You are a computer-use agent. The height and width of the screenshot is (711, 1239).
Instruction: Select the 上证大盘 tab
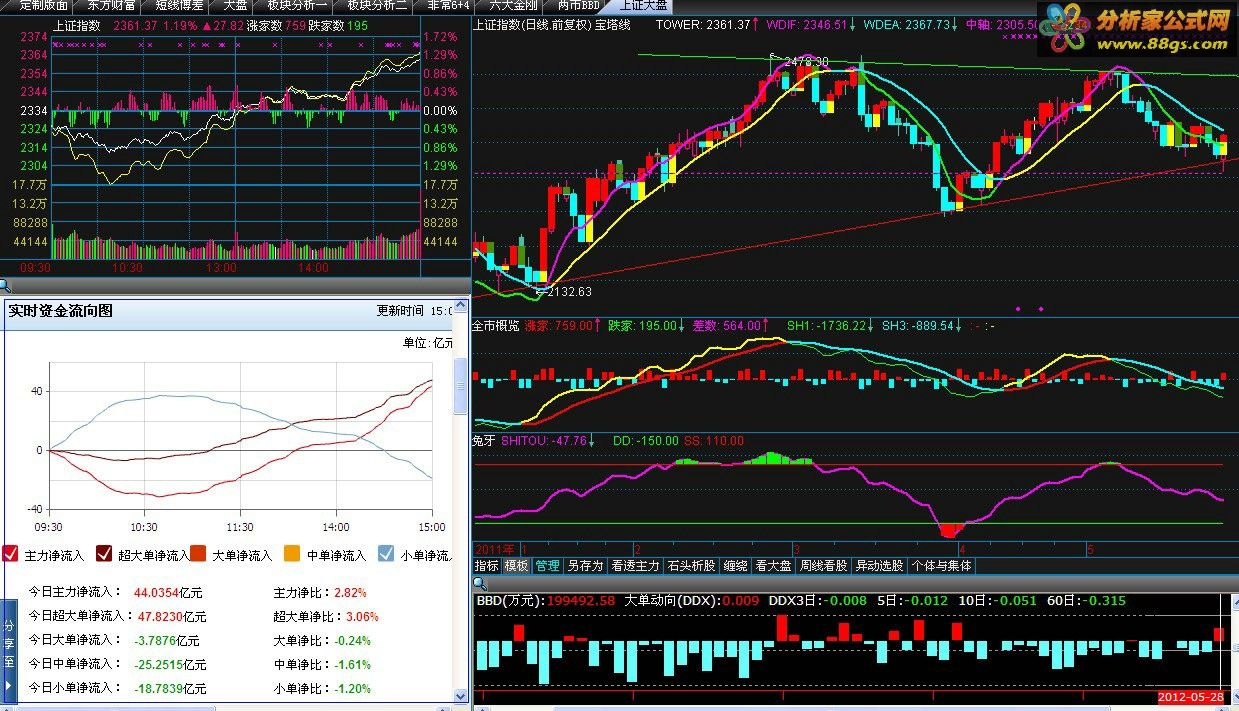[642, 5]
